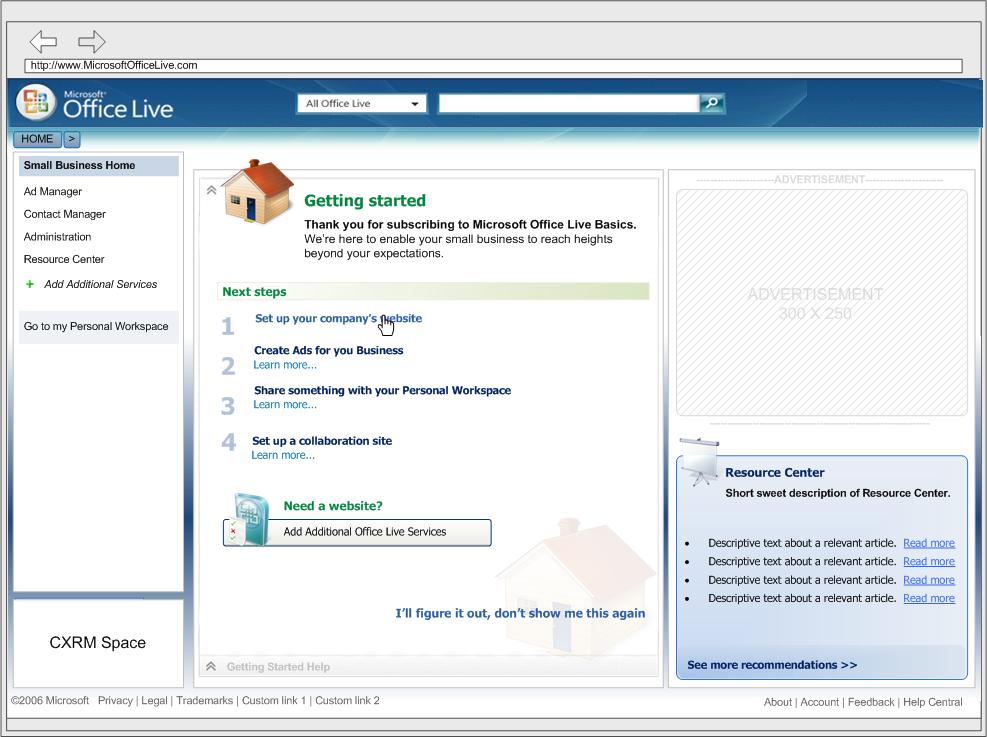Click Add Additional Office Live Services button
This screenshot has width=987, height=737.
click(358, 532)
